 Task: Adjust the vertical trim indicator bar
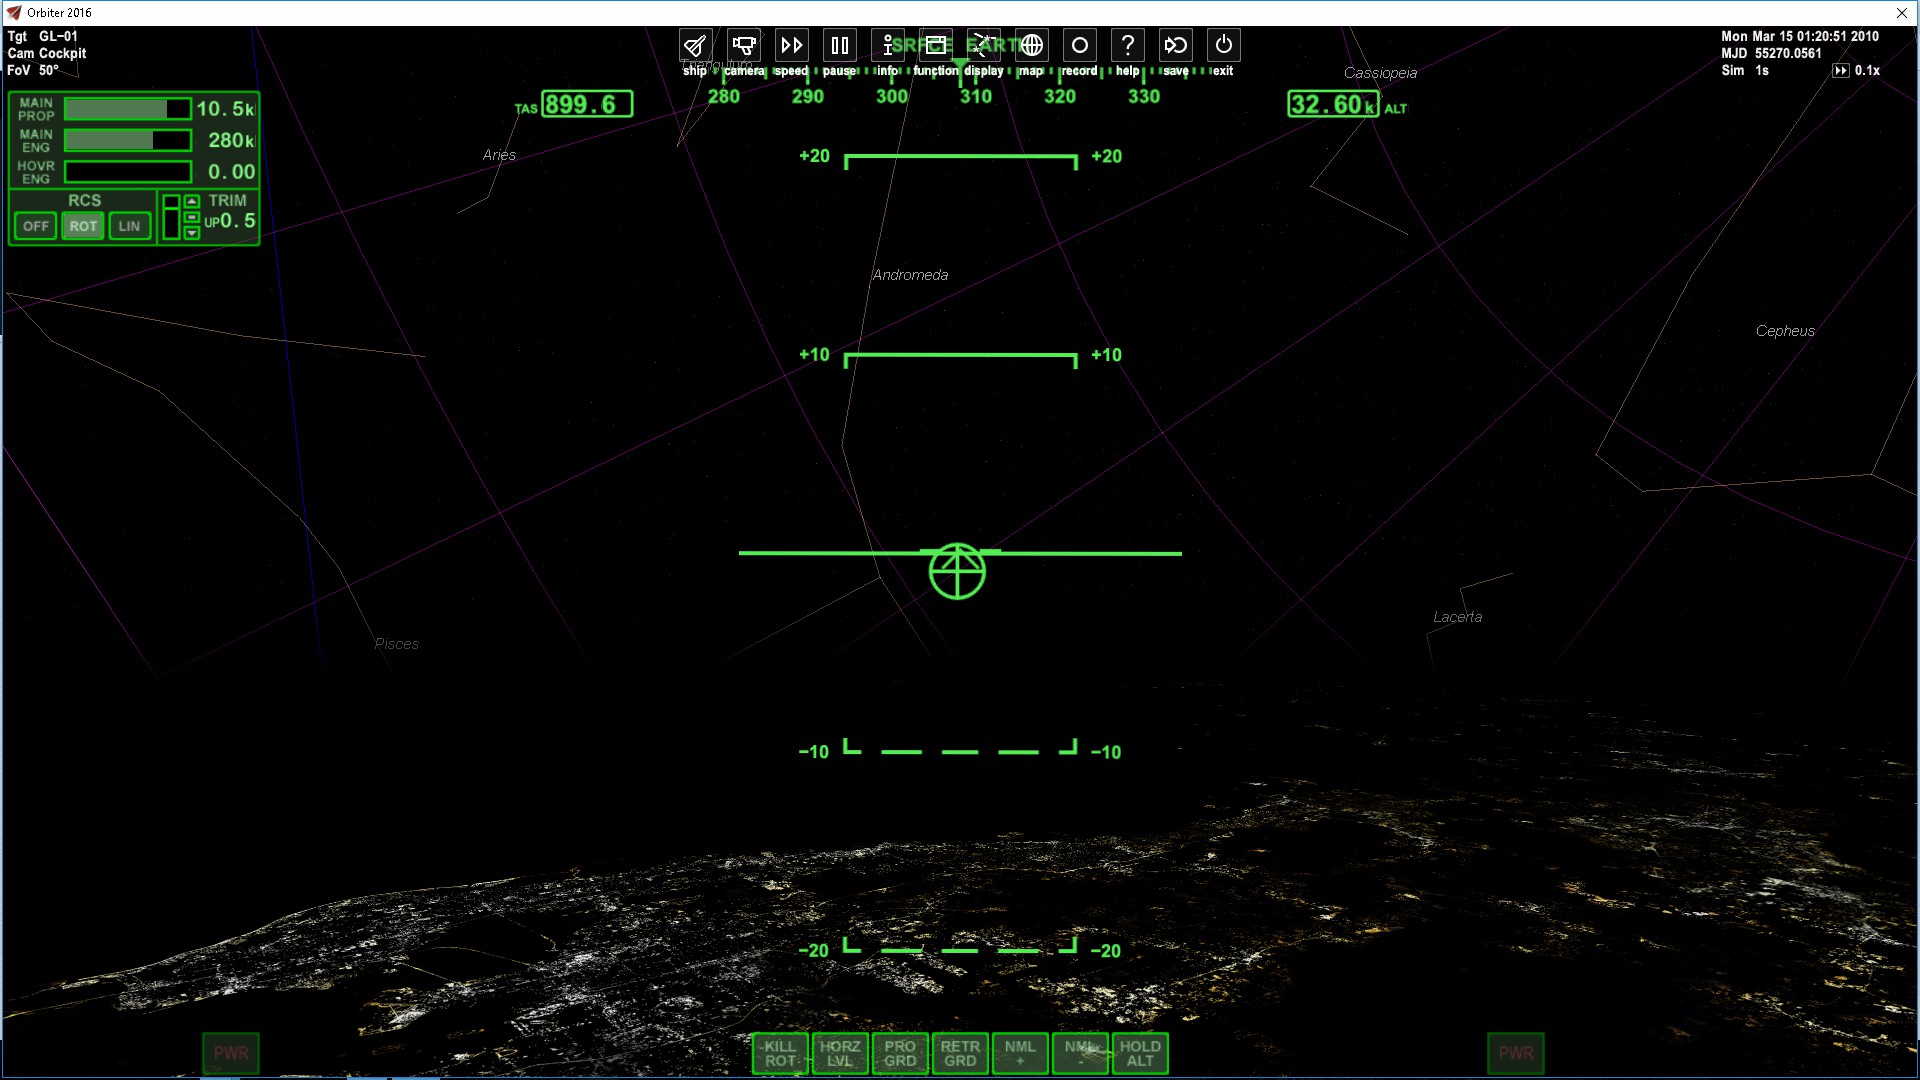coord(171,217)
